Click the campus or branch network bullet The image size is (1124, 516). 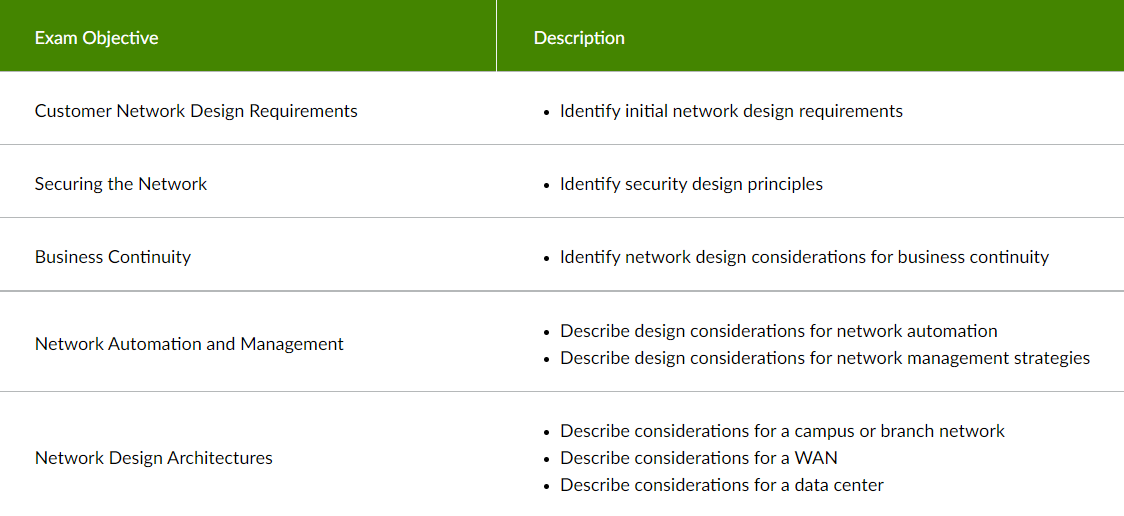pos(782,431)
